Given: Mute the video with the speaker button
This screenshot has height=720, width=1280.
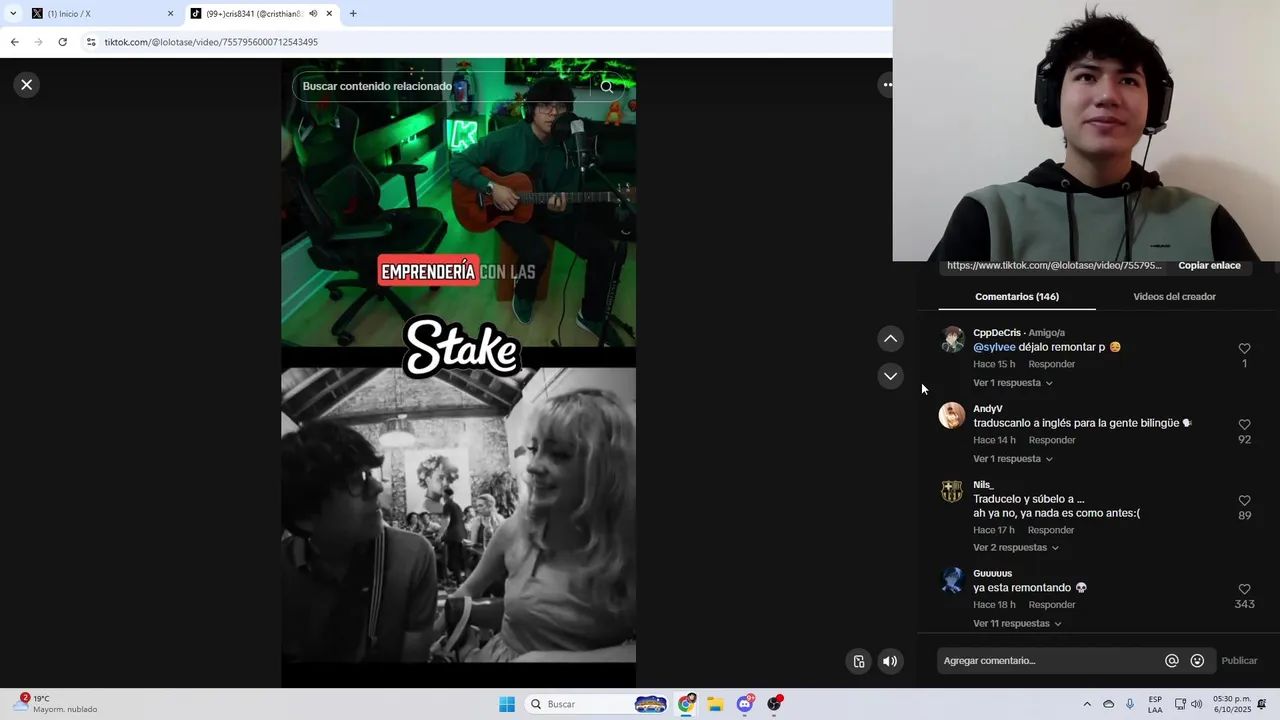Looking at the screenshot, I should [x=890, y=661].
